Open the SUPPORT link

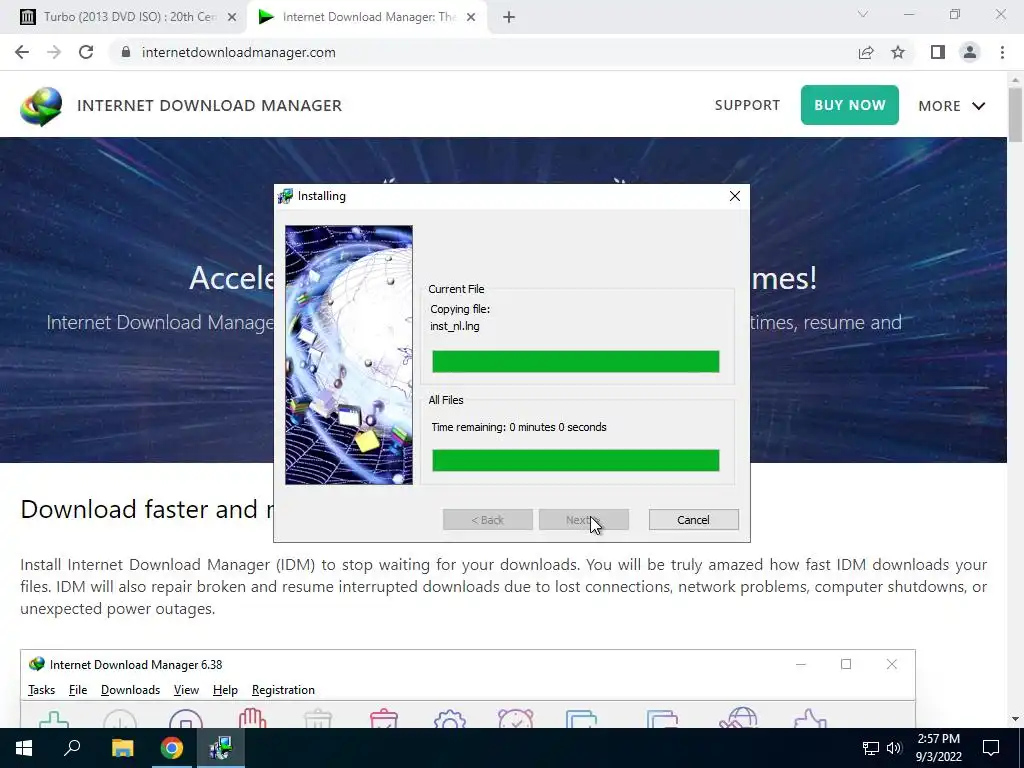pos(747,105)
